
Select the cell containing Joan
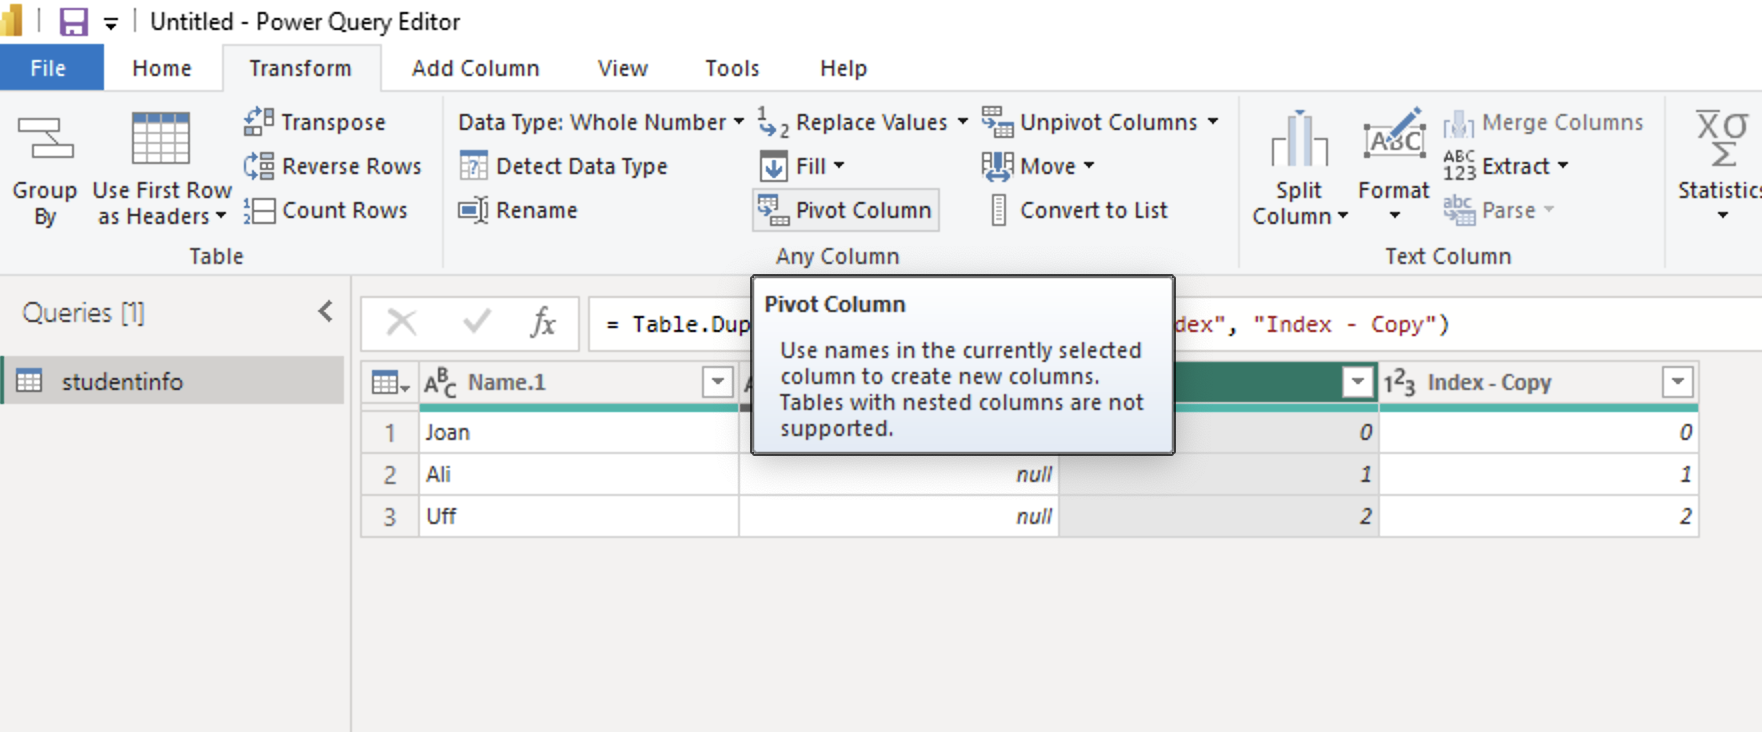click(579, 432)
